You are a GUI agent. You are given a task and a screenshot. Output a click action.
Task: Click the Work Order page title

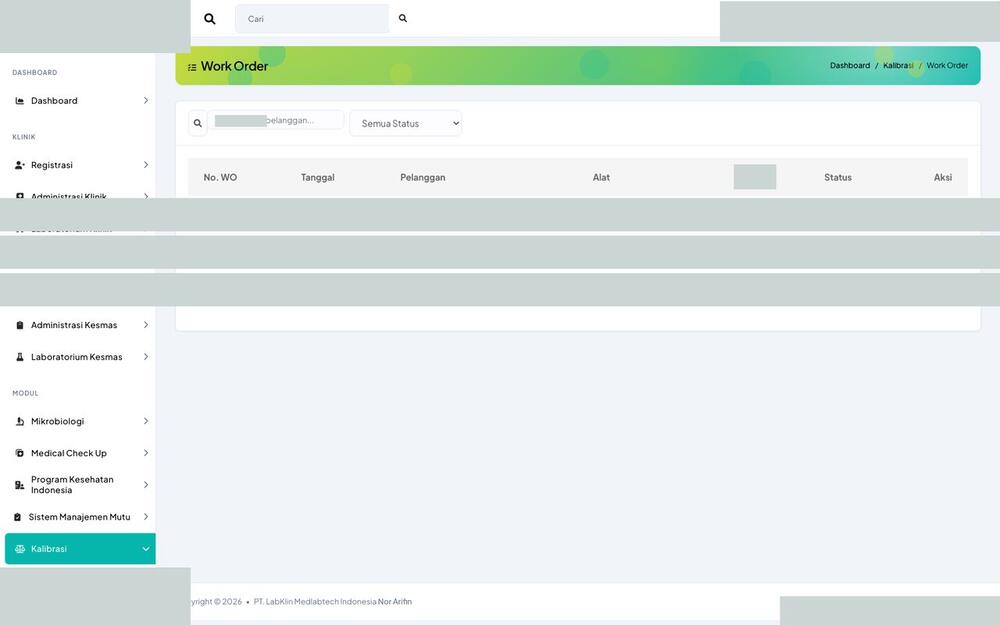(x=235, y=66)
